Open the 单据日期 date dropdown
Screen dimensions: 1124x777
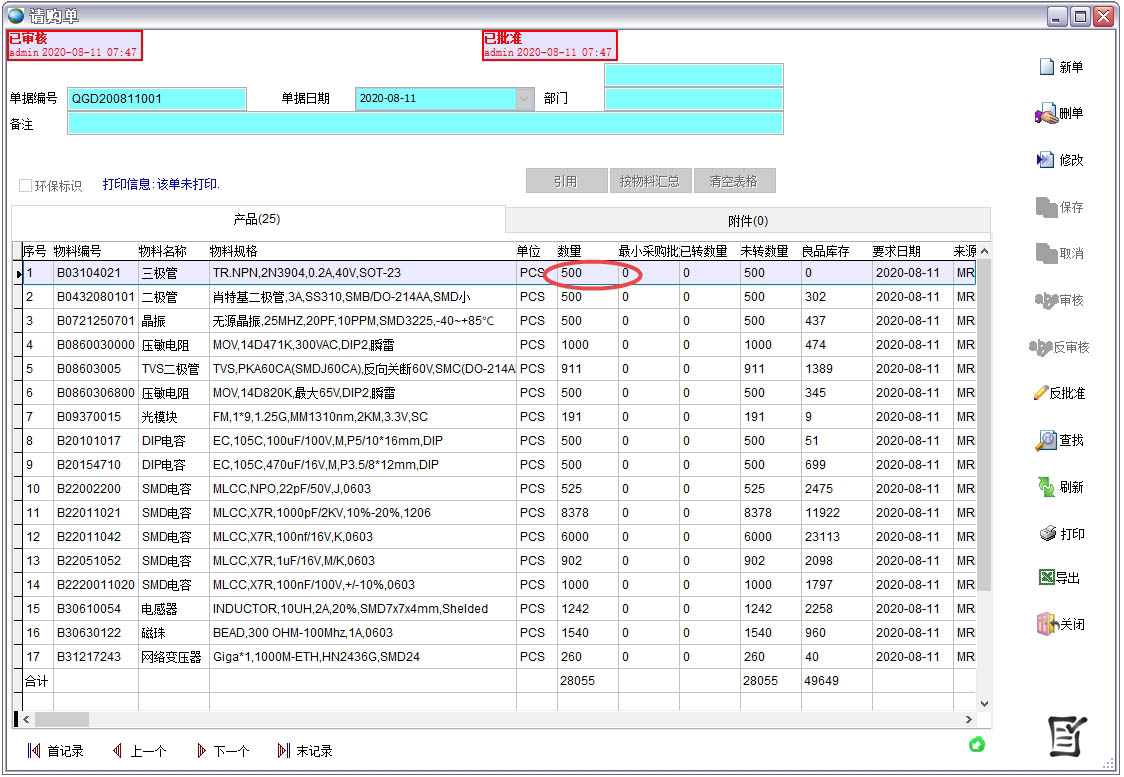tap(525, 99)
